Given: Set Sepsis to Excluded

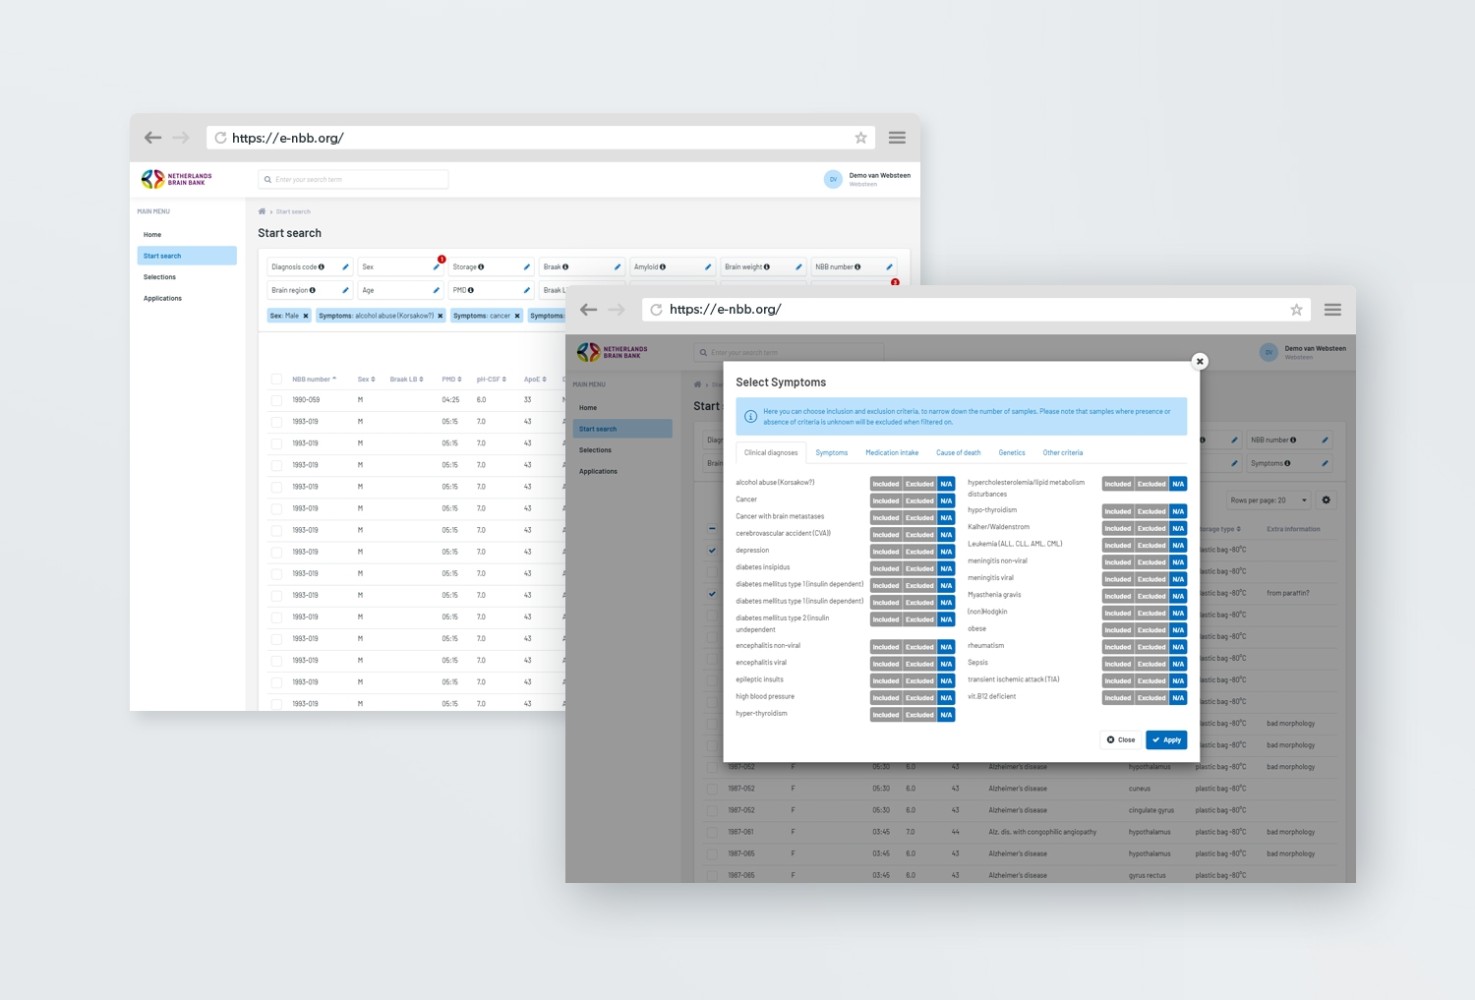Looking at the screenshot, I should coord(1152,664).
